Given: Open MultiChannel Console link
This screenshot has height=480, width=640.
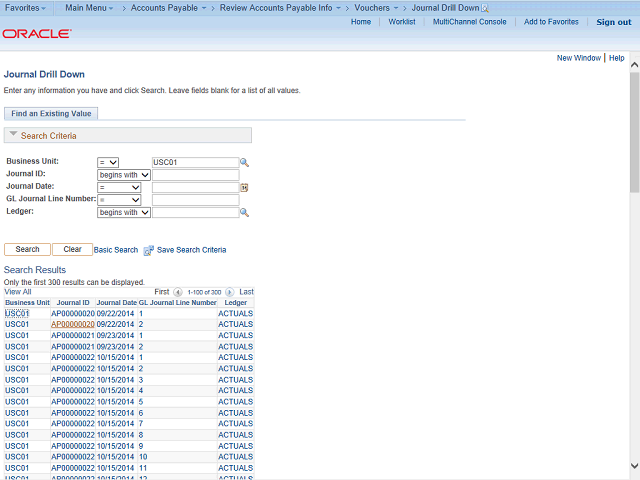Looking at the screenshot, I should click(x=469, y=22).
